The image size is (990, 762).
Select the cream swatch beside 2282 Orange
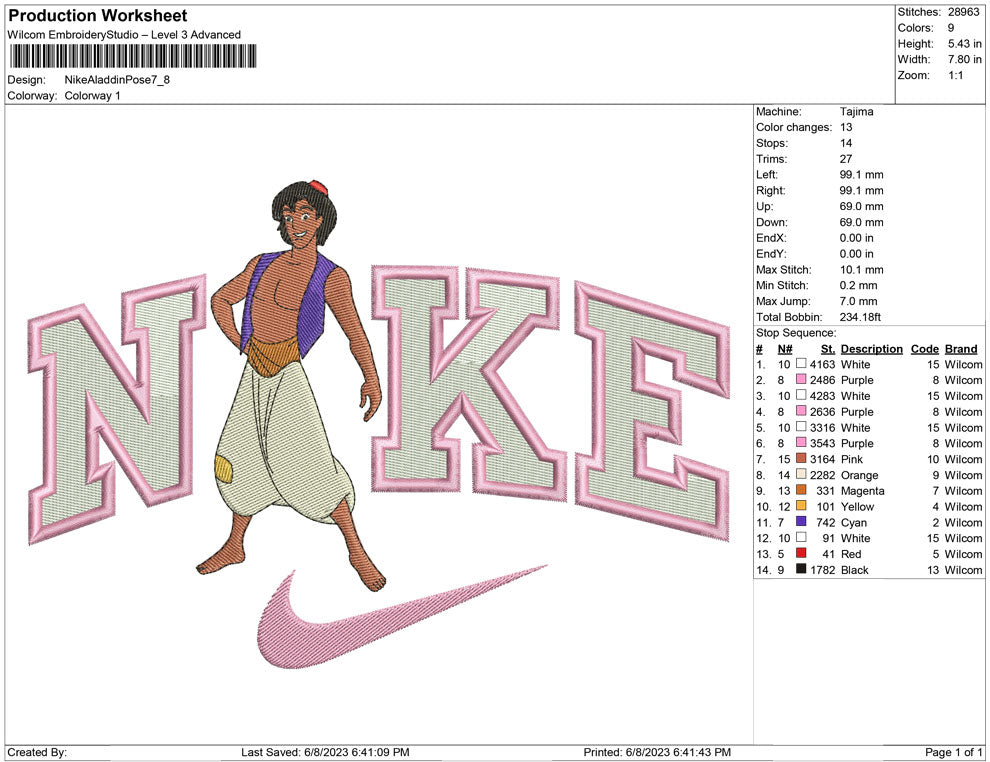(801, 474)
